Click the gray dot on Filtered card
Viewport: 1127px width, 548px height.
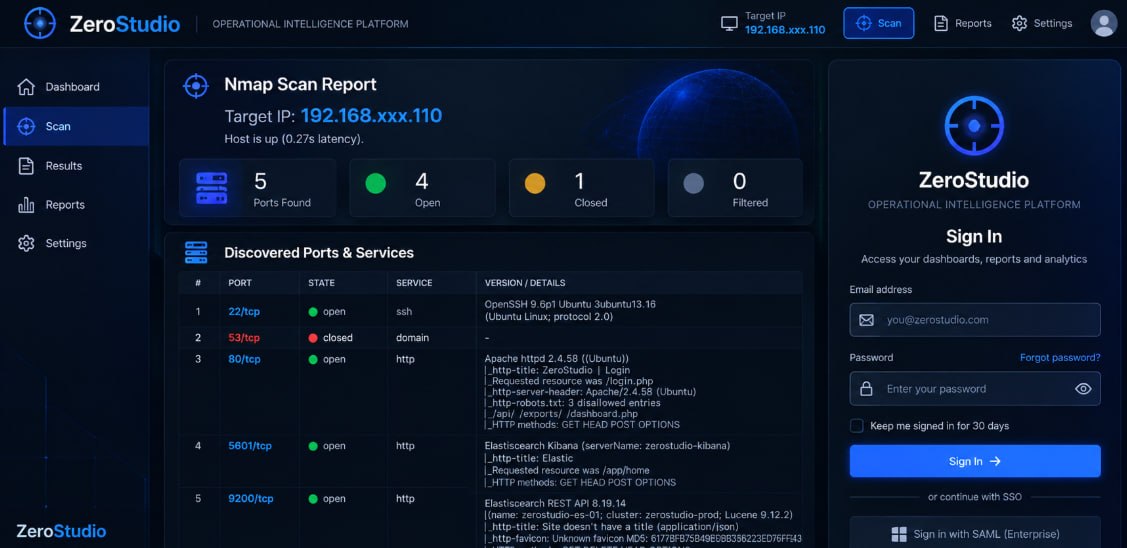click(693, 183)
